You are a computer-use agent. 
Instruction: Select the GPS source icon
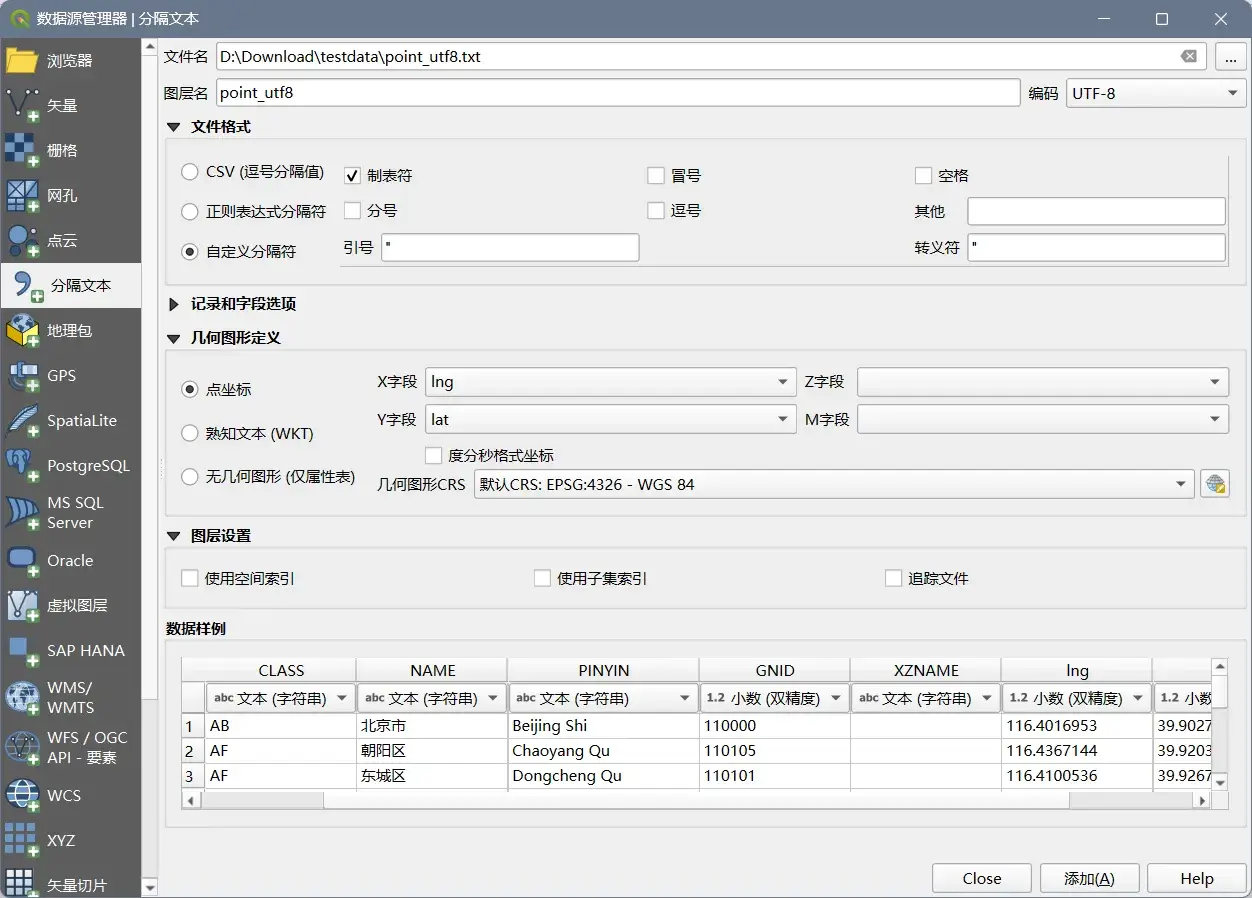(x=22, y=375)
